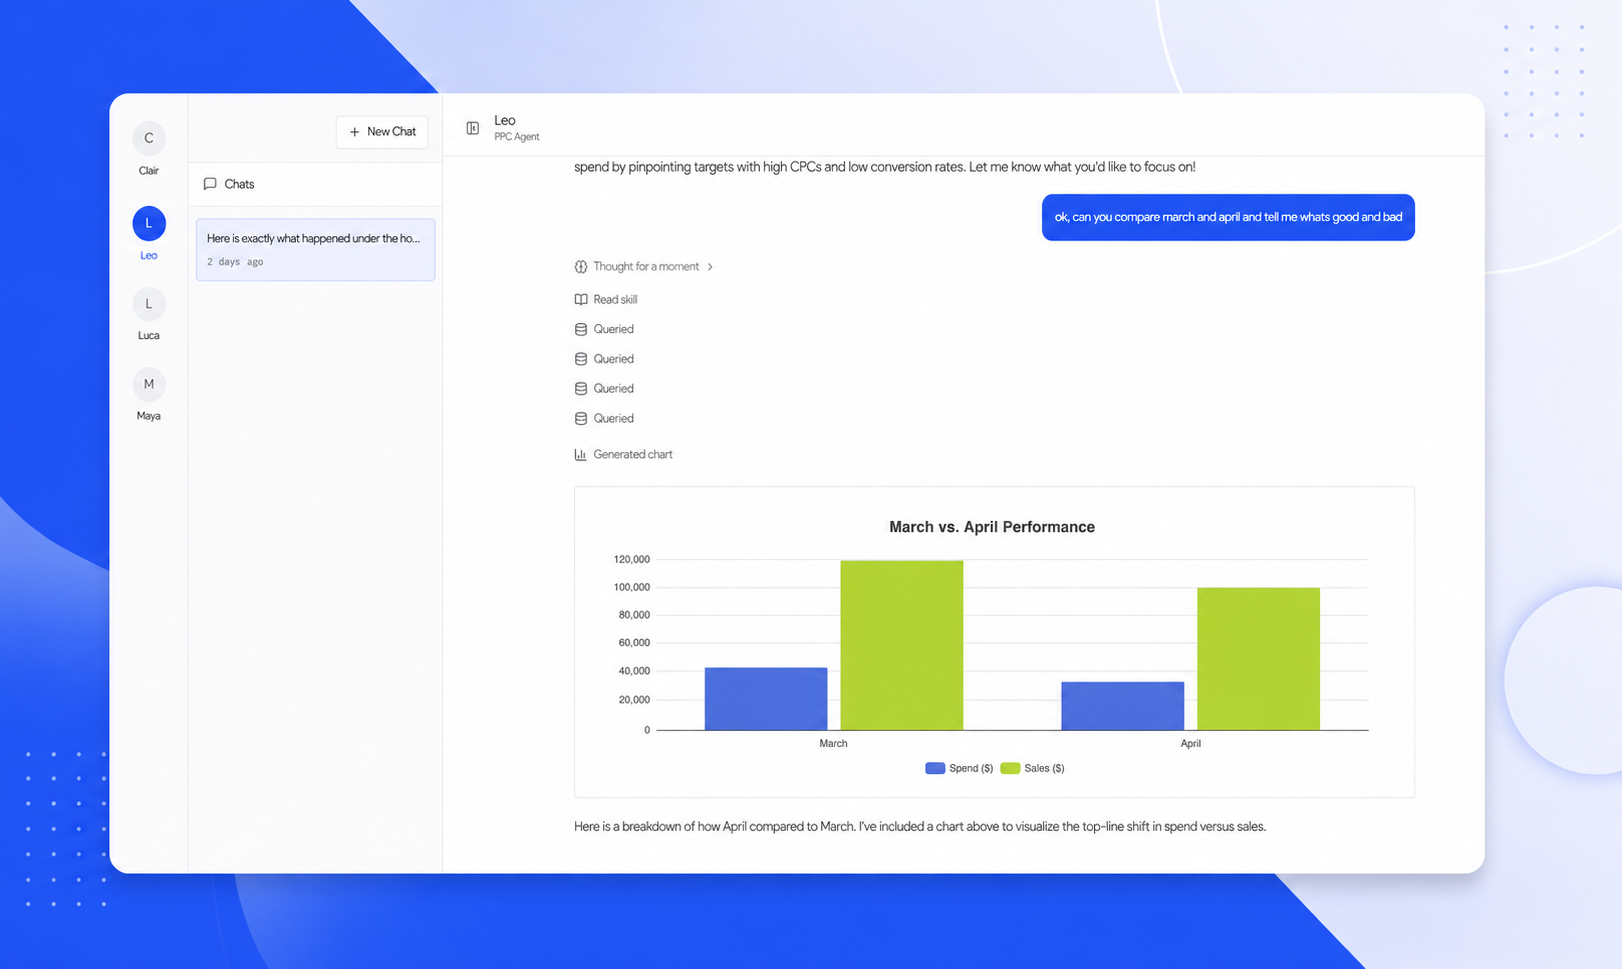Viewport: 1622px width, 969px height.
Task: Toggle Spend ($) legend series
Action: 959,768
